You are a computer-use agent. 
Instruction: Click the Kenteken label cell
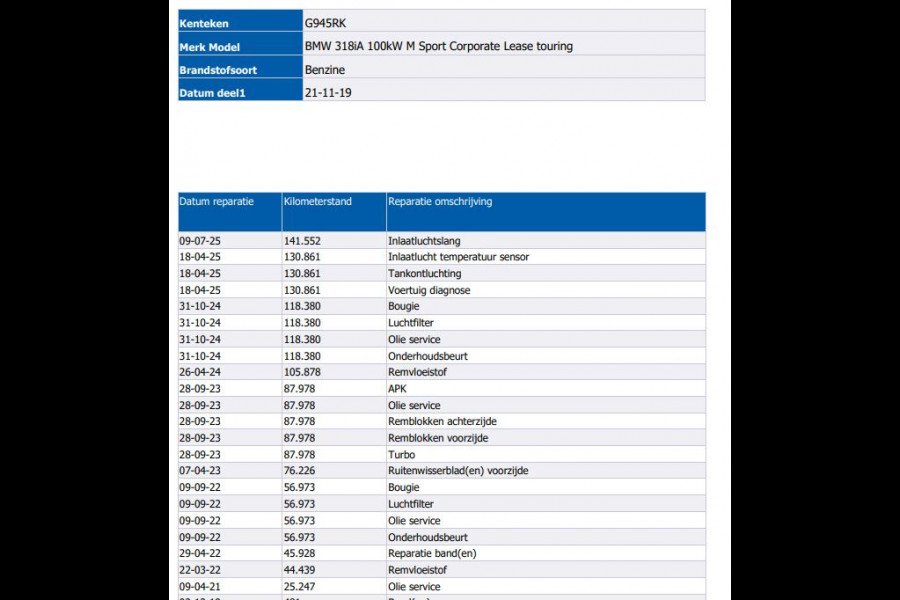point(203,22)
